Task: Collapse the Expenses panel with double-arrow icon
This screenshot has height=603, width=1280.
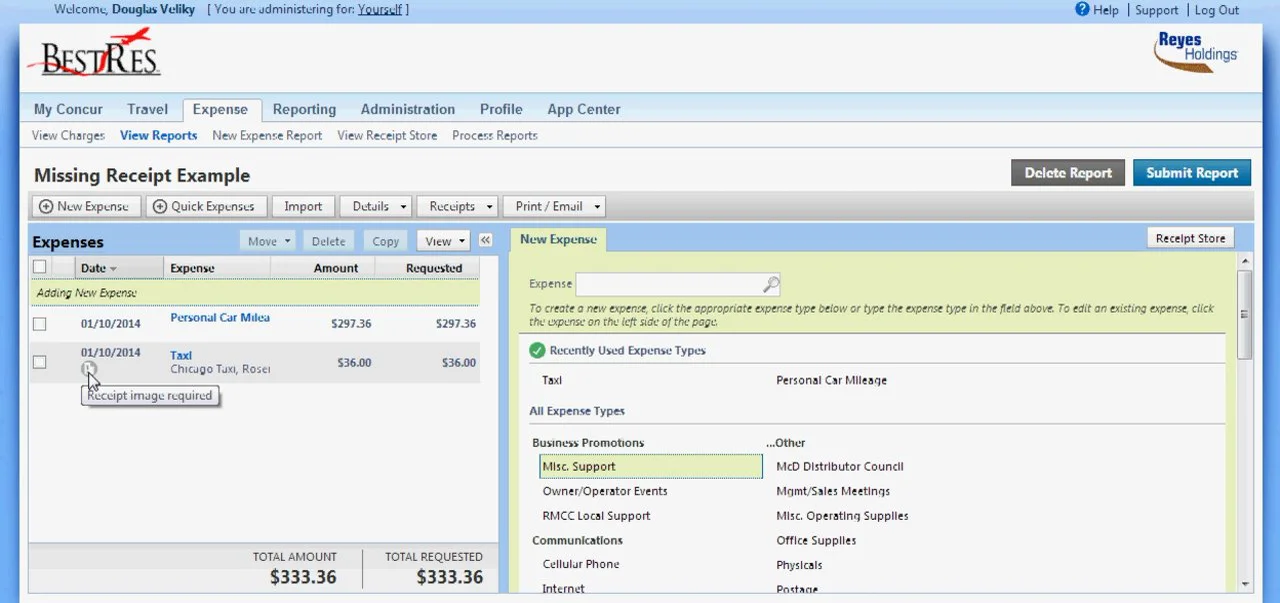Action: [486, 241]
